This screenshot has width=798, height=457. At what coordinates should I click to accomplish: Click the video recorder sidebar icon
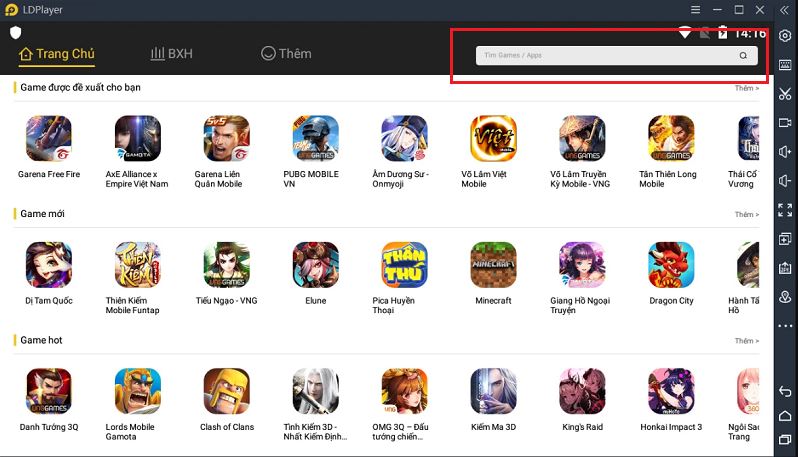tap(785, 123)
